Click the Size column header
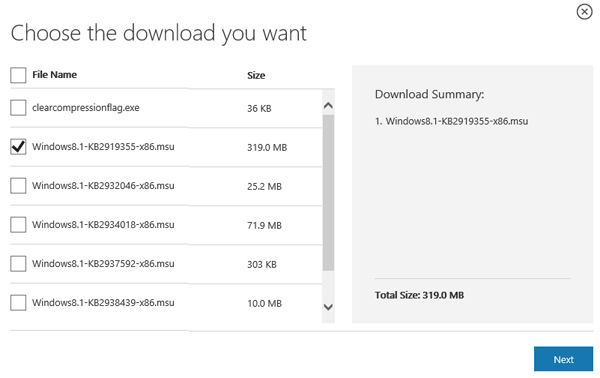Image resolution: width=600 pixels, height=378 pixels. [256, 75]
